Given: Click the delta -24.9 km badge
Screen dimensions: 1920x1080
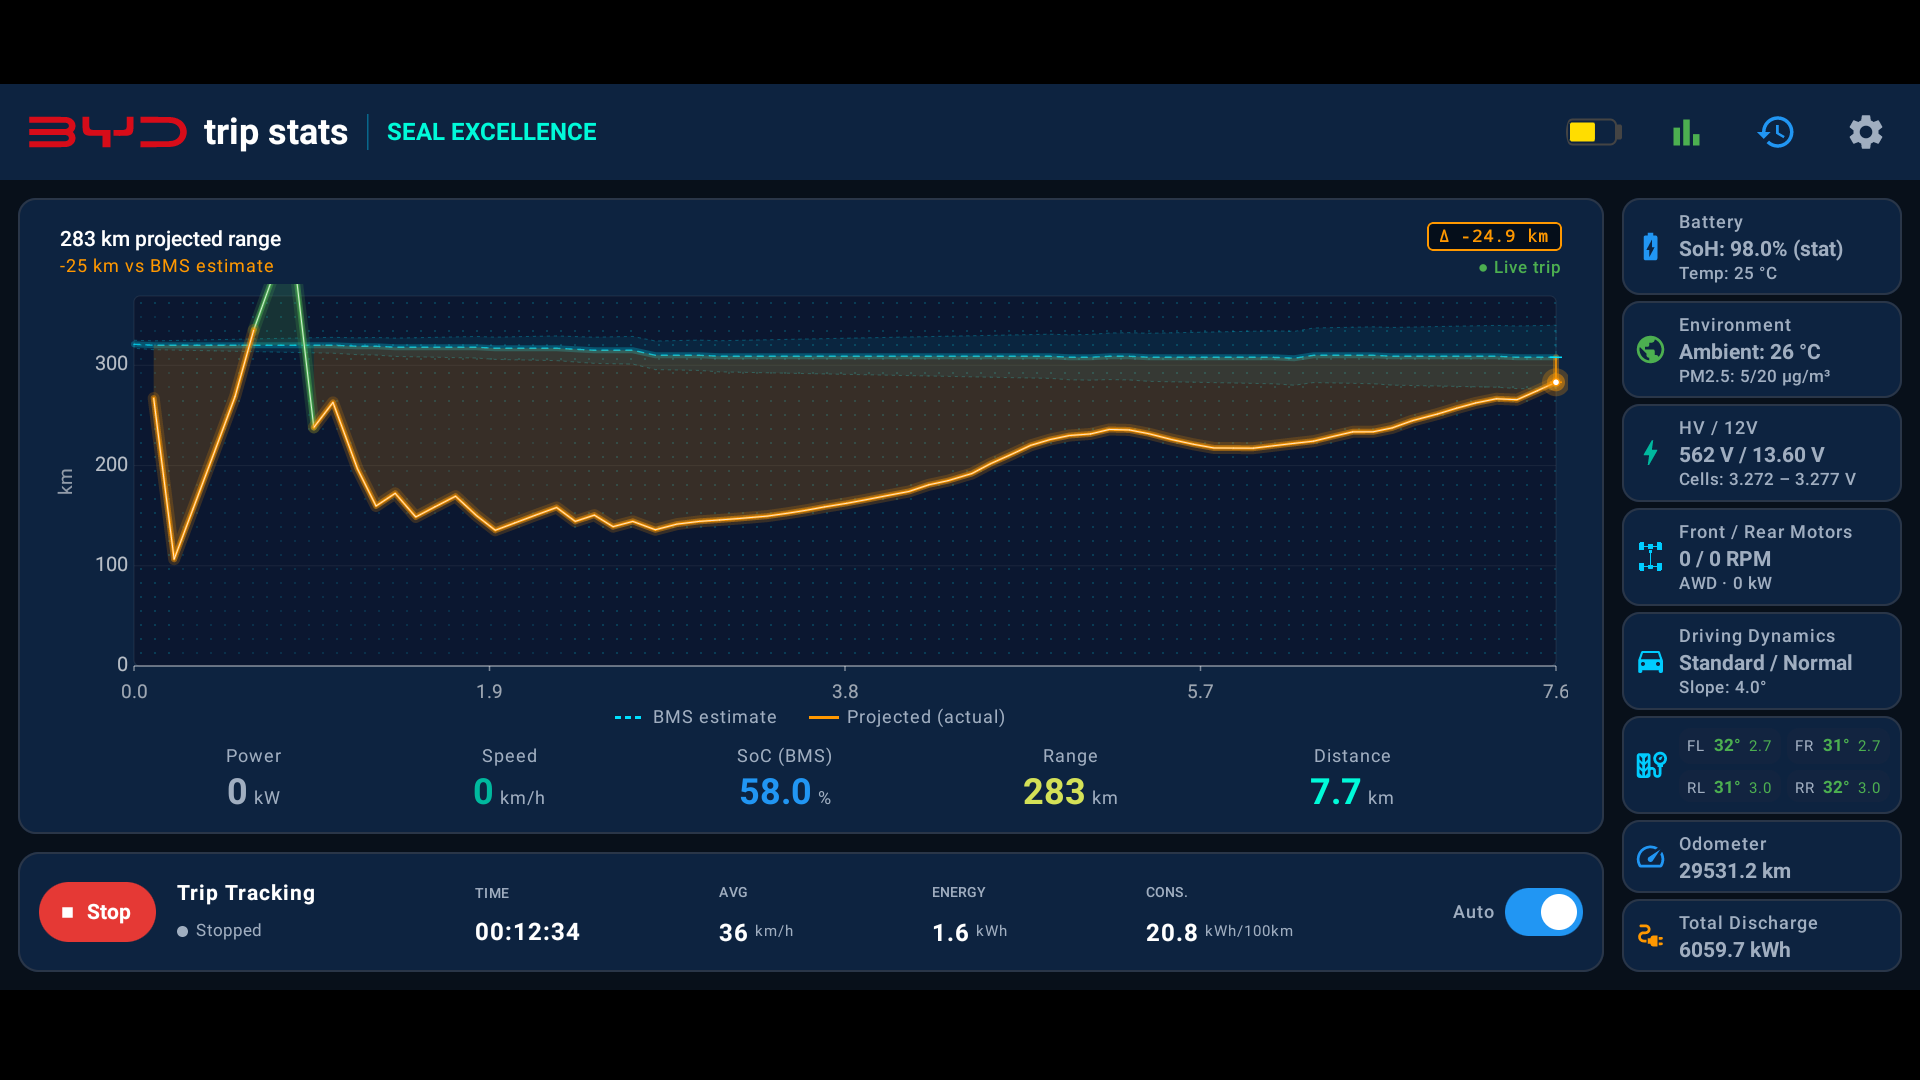Looking at the screenshot, I should click(1494, 236).
